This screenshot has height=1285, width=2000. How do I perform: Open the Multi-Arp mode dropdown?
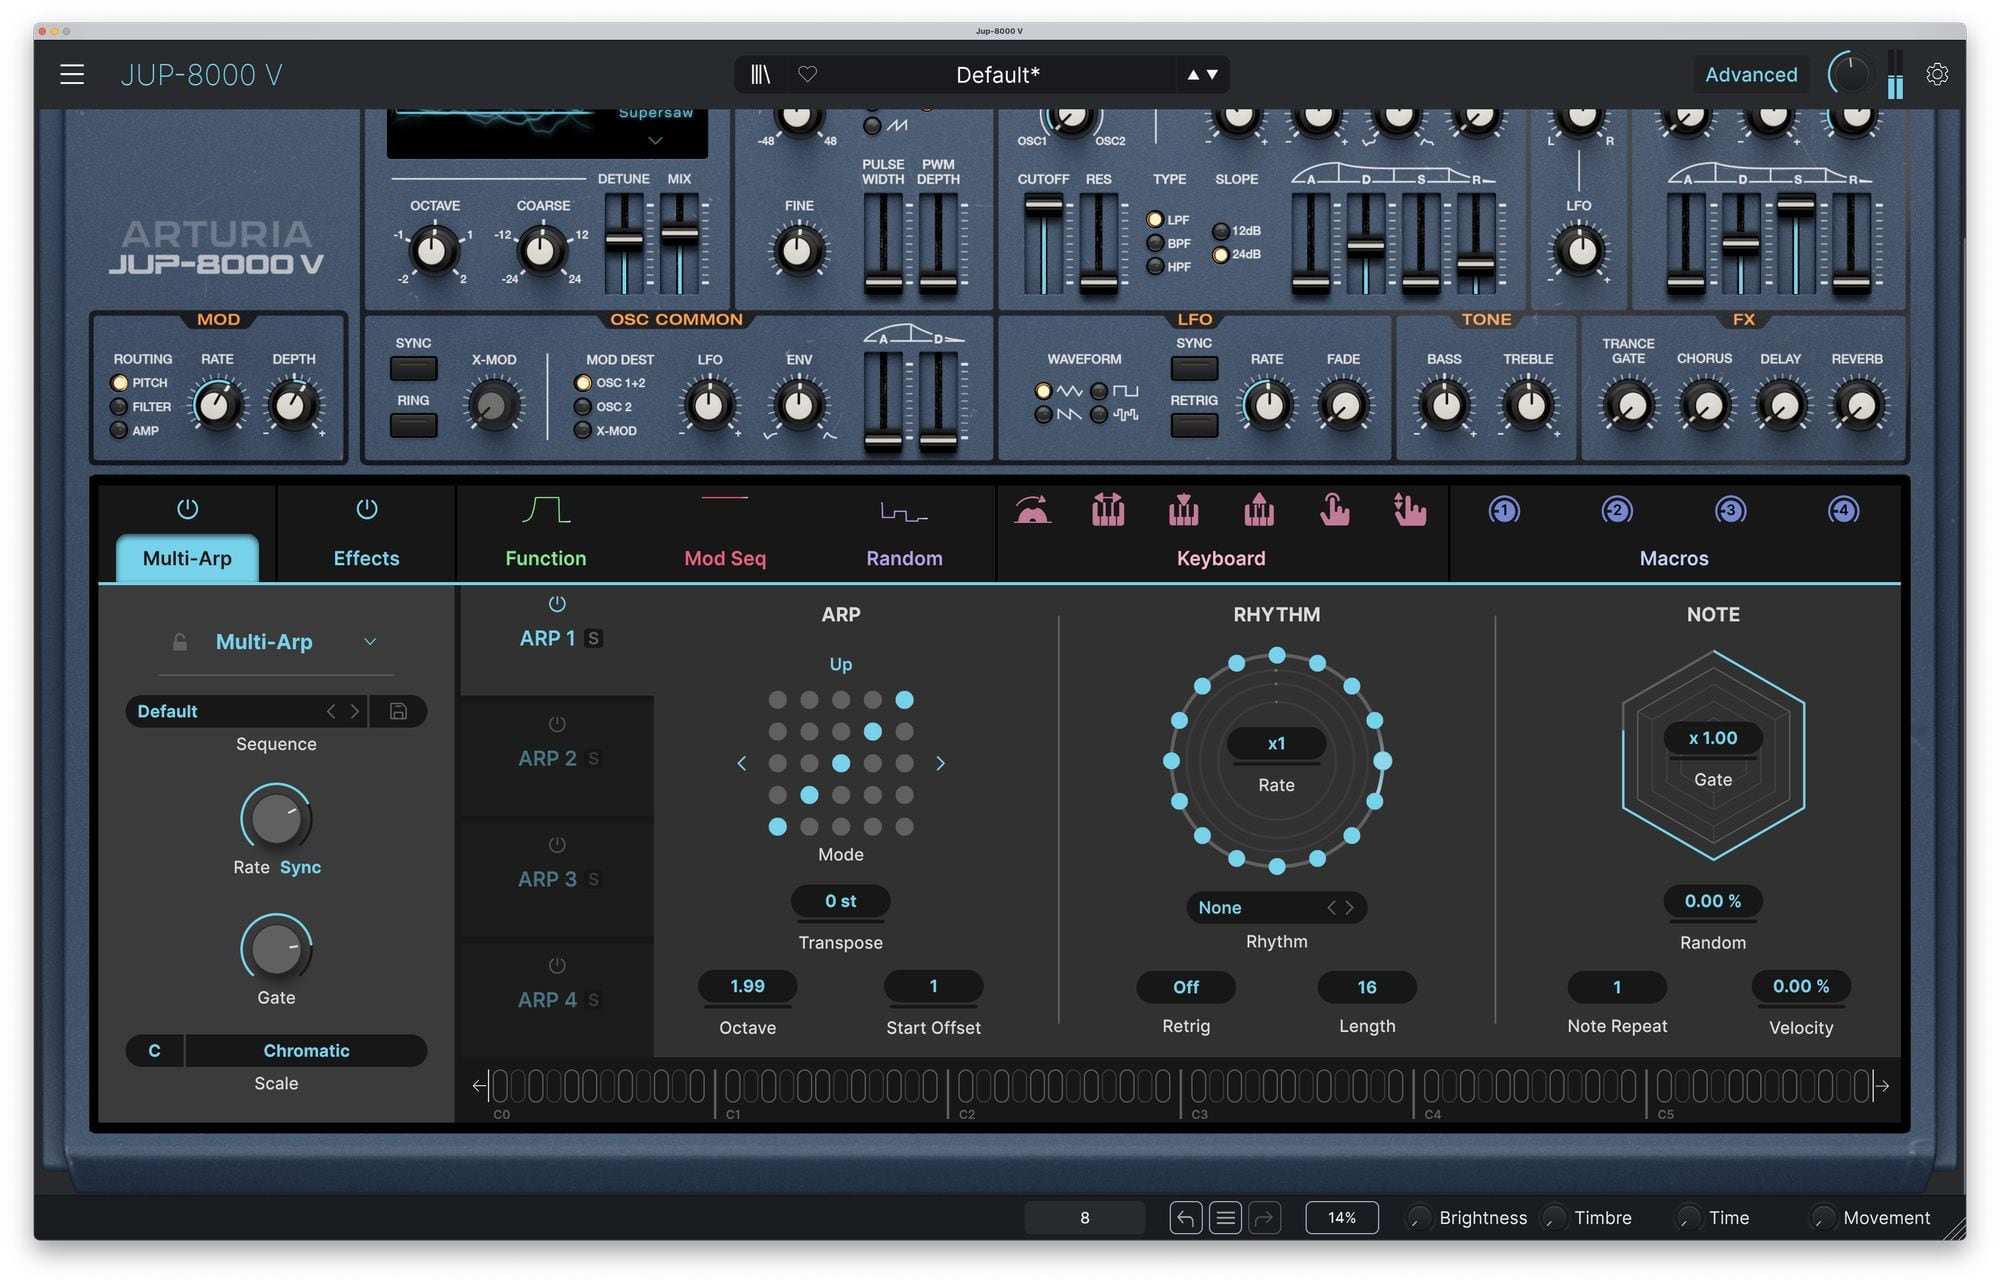coord(371,641)
